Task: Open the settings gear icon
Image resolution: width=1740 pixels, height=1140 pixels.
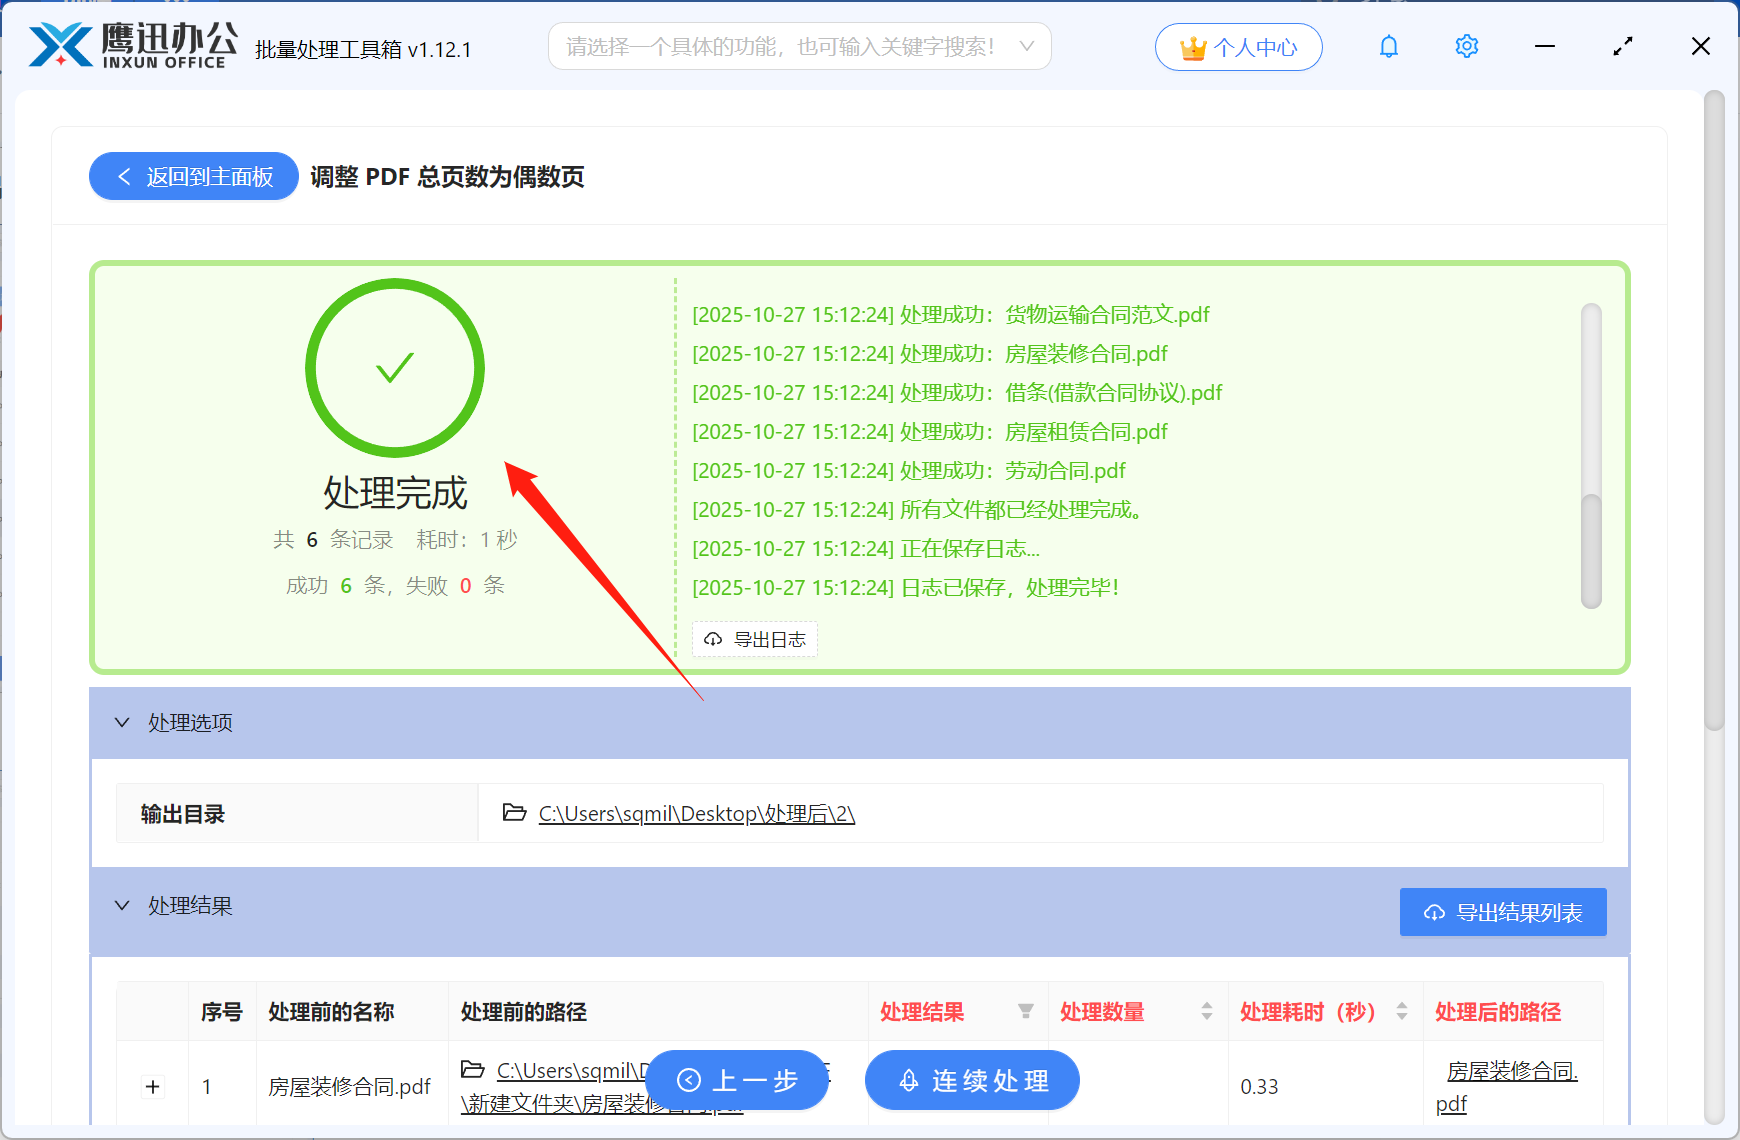Action: [x=1466, y=46]
